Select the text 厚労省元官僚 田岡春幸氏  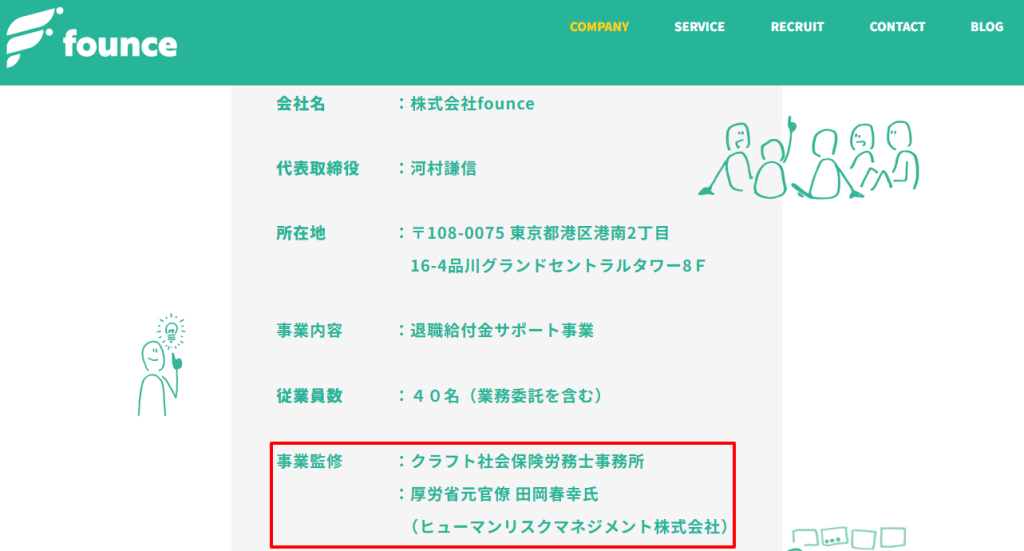pyautogui.click(x=504, y=494)
